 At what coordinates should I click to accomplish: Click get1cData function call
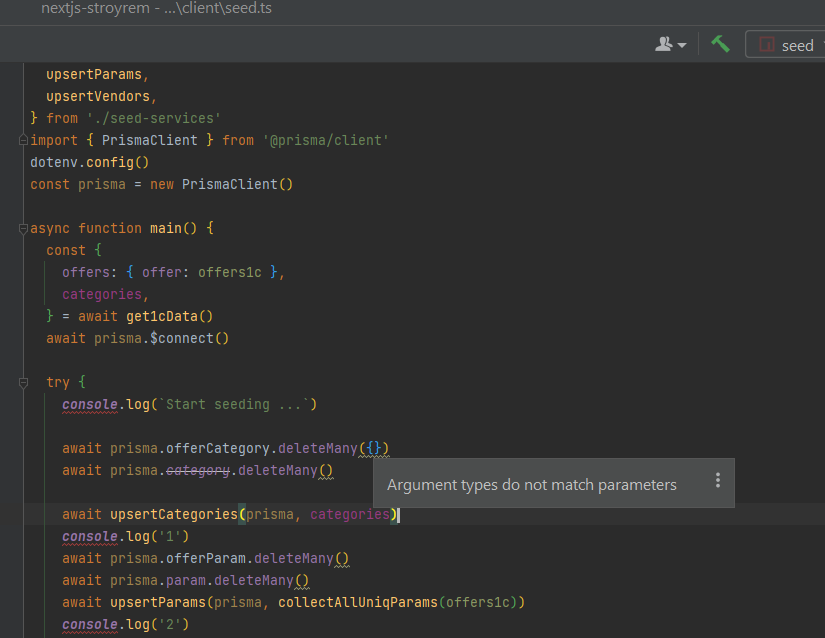coord(162,316)
